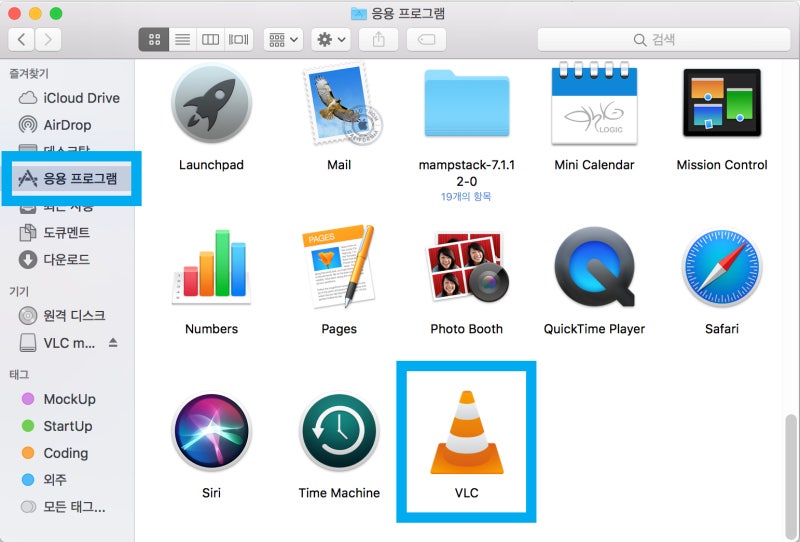Select the Pages app icon
The height and width of the screenshot is (542, 800).
point(339,266)
